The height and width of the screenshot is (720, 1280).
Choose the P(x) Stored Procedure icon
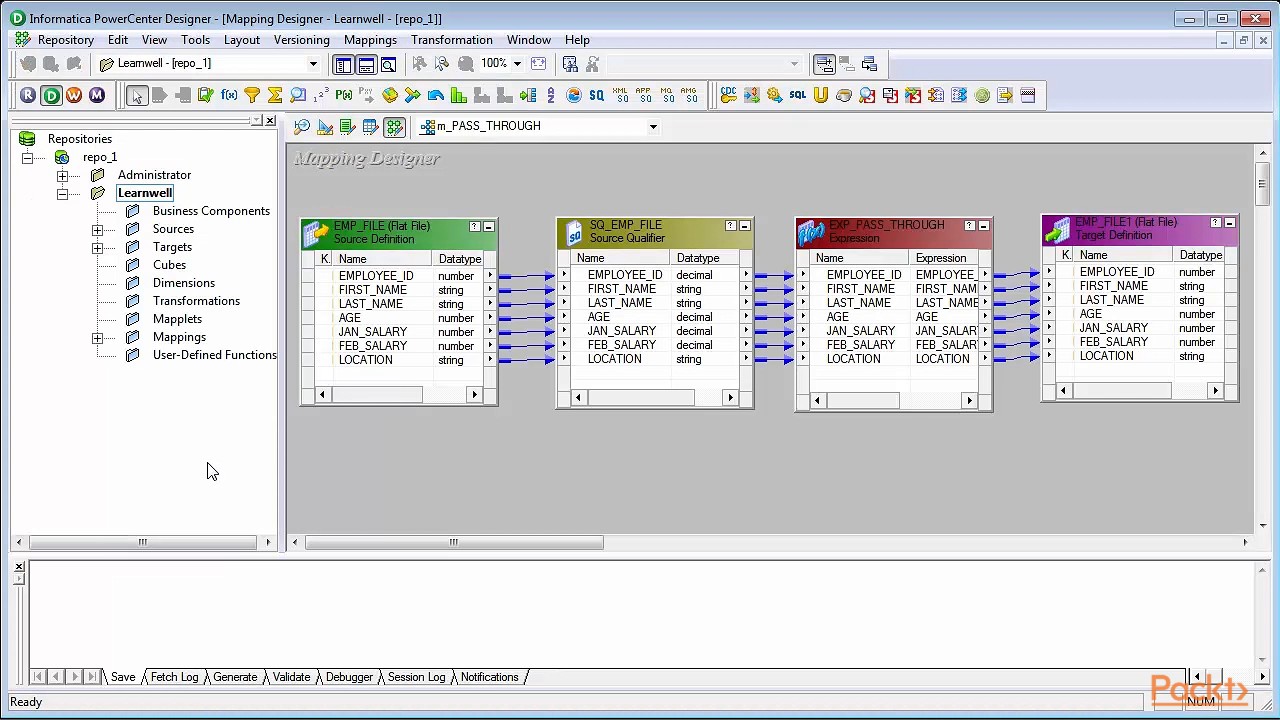pyautogui.click(x=344, y=95)
